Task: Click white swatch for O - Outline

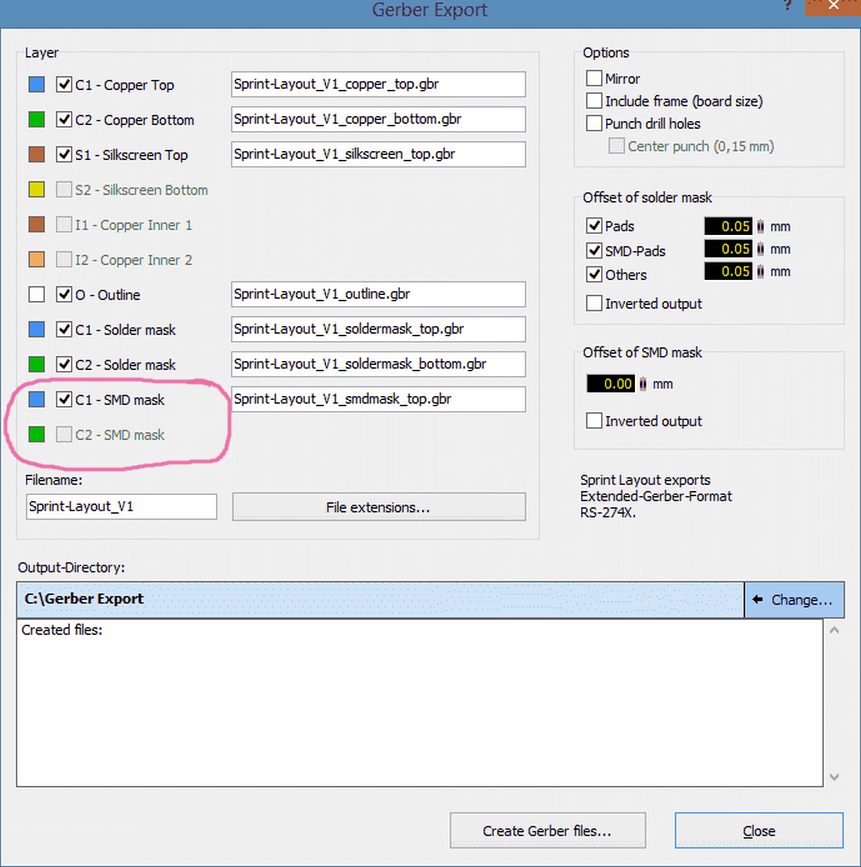Action: 36,294
